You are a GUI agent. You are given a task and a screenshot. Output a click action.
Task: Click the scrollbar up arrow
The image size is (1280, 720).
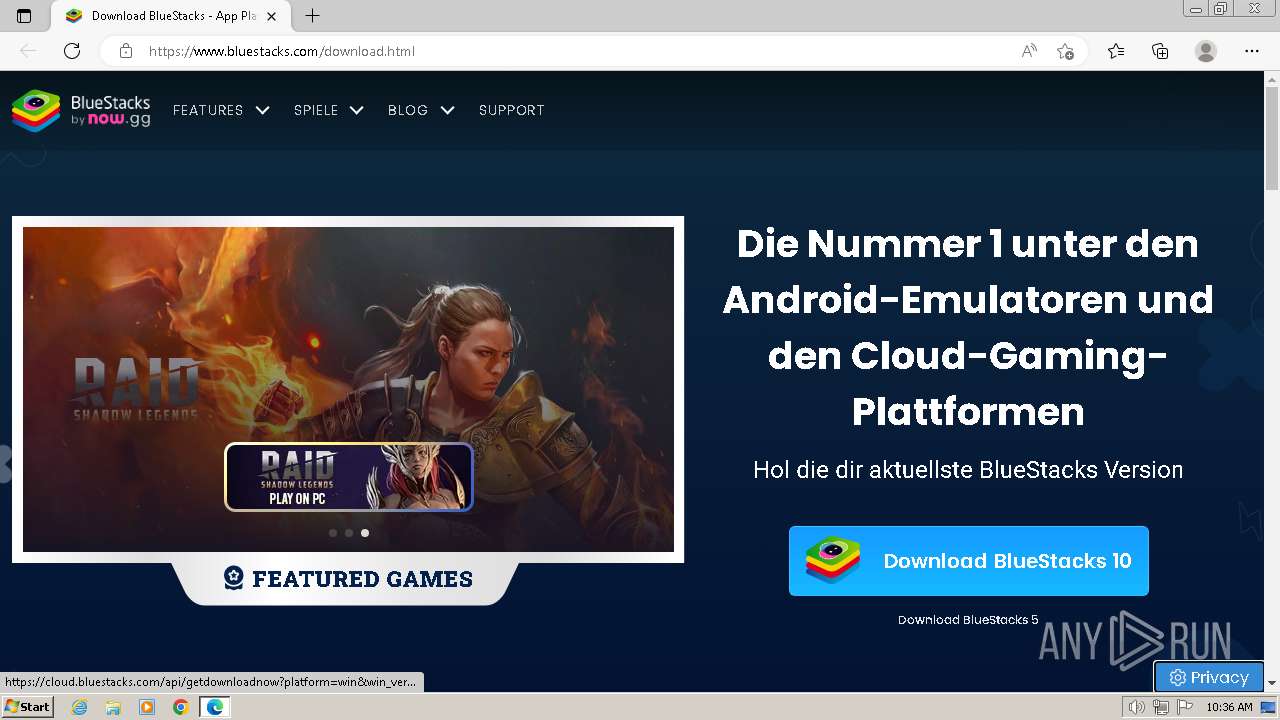pos(1272,77)
